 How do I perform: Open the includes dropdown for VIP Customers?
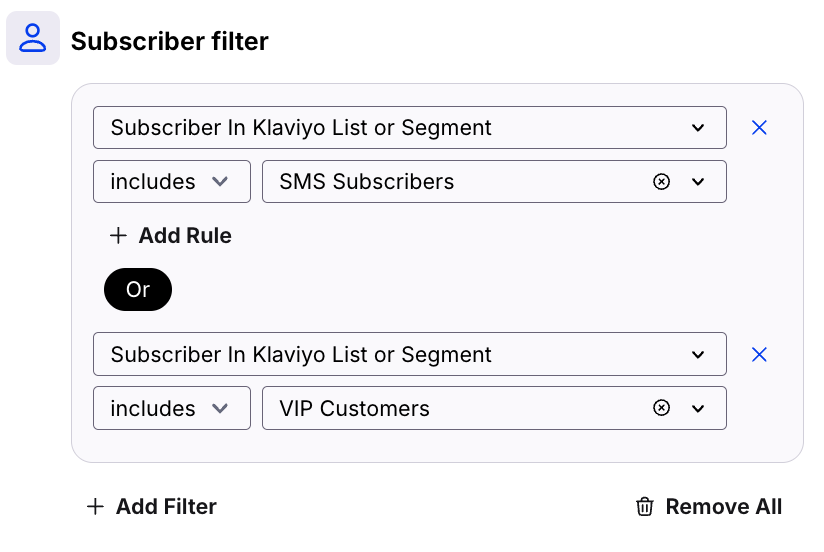171,409
